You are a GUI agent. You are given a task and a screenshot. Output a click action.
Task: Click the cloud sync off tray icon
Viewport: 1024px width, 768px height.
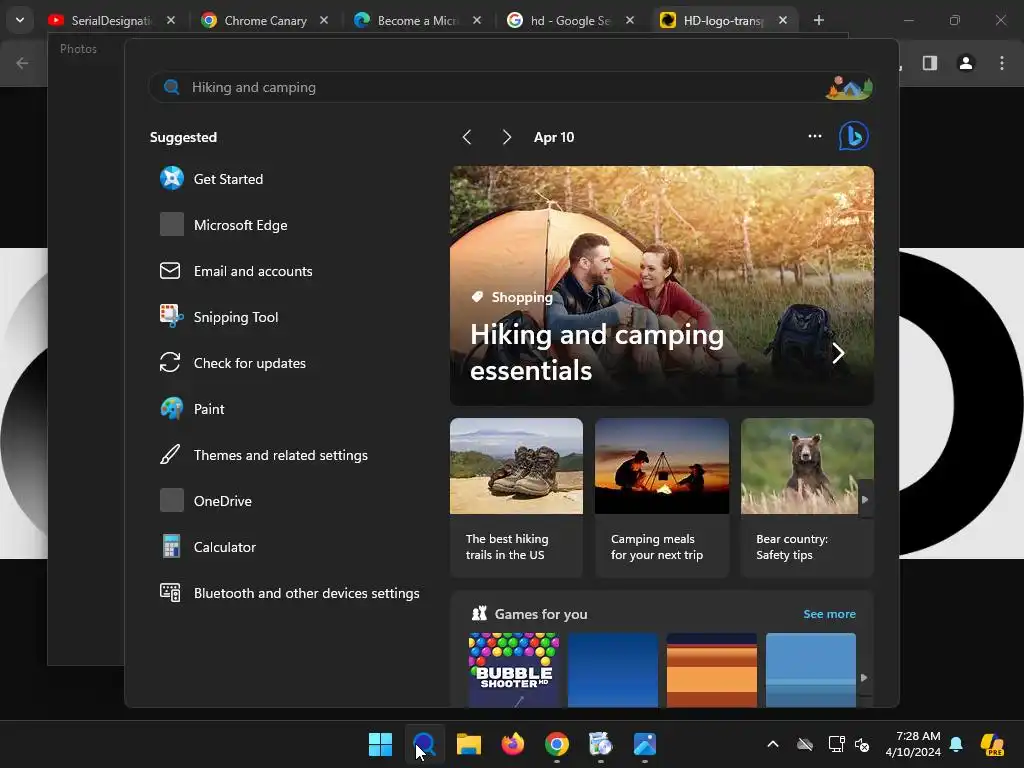click(805, 744)
